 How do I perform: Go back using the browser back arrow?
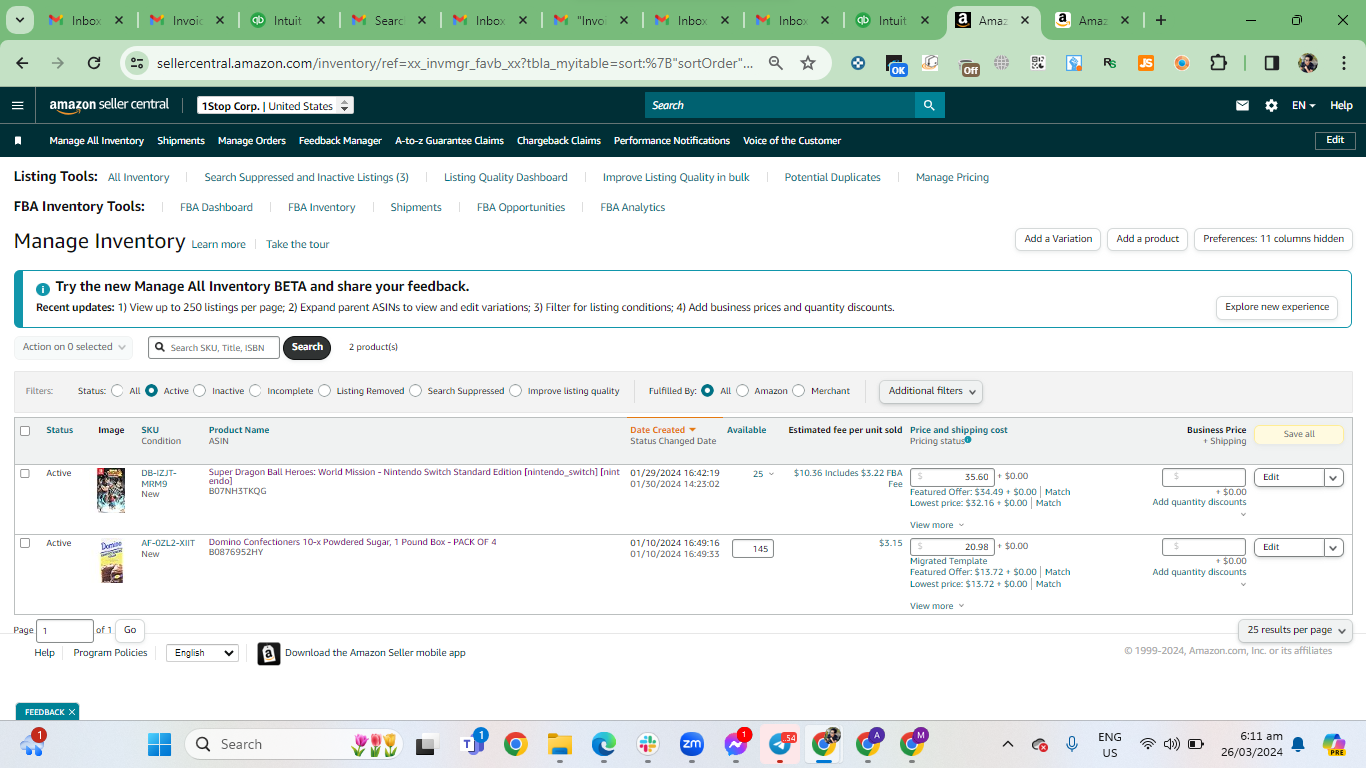[22, 63]
